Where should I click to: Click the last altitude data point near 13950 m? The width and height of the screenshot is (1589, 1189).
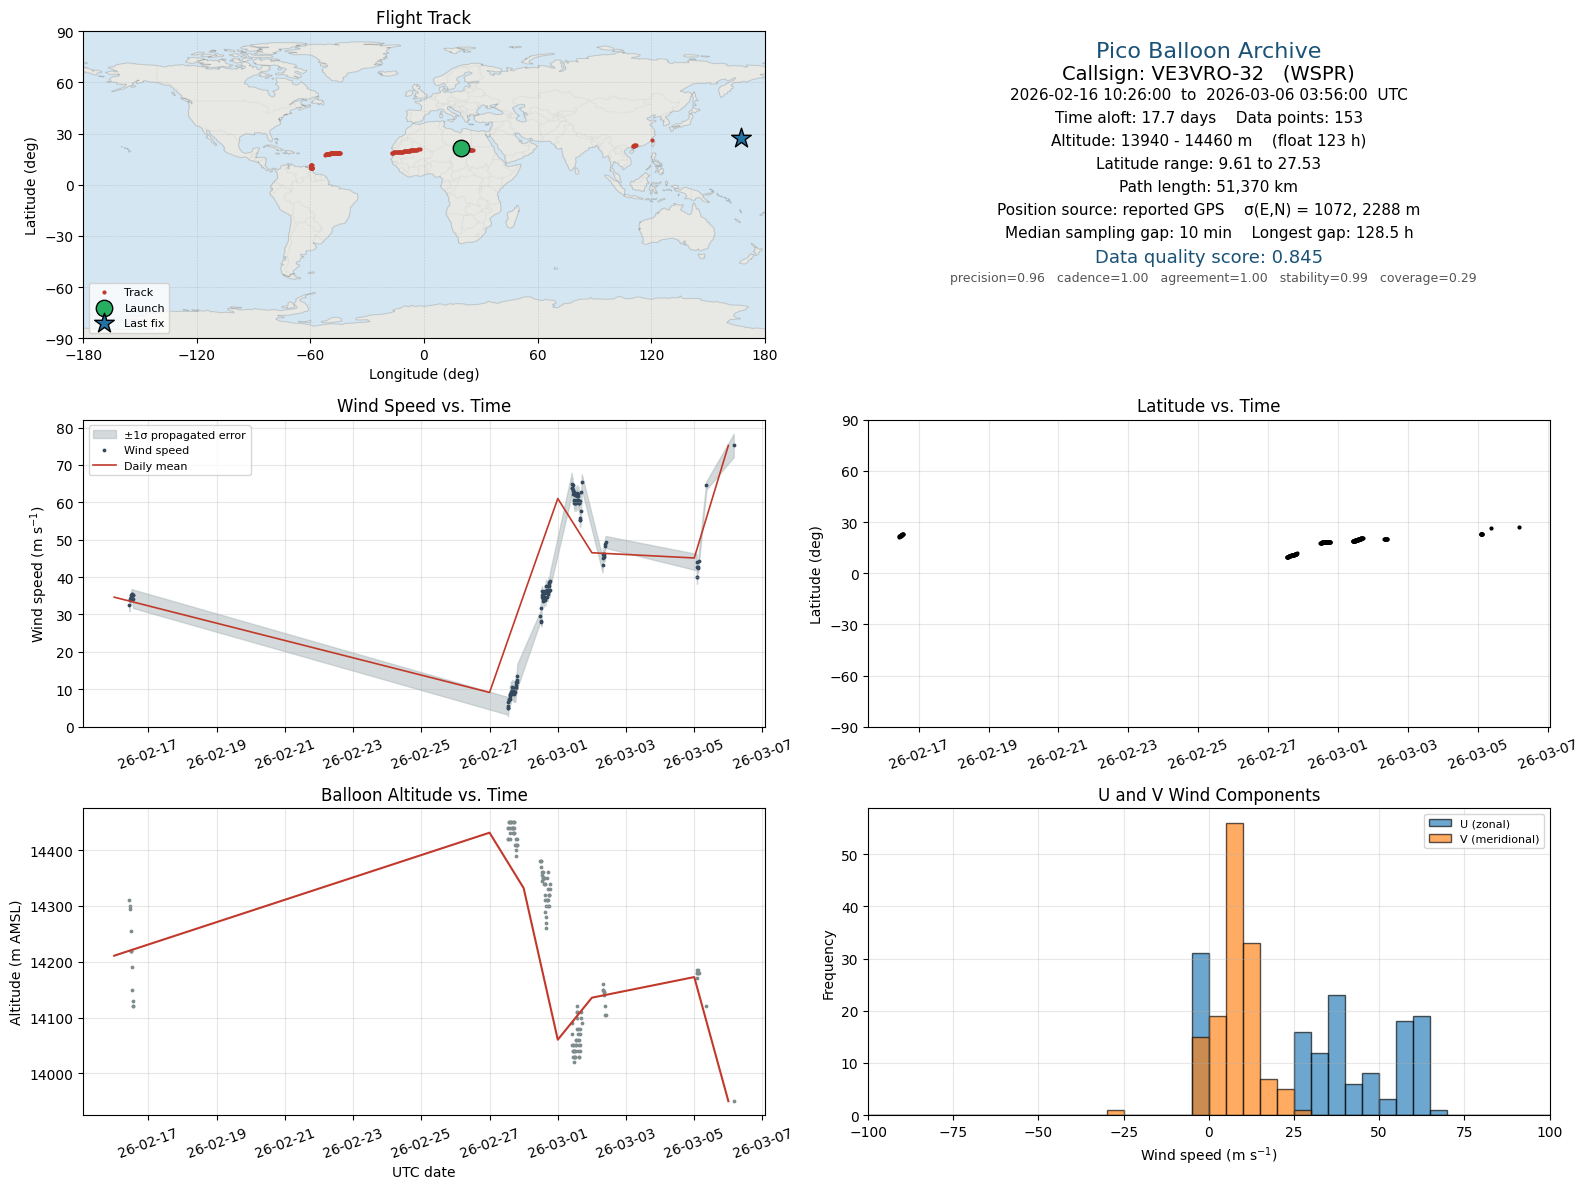(734, 1101)
